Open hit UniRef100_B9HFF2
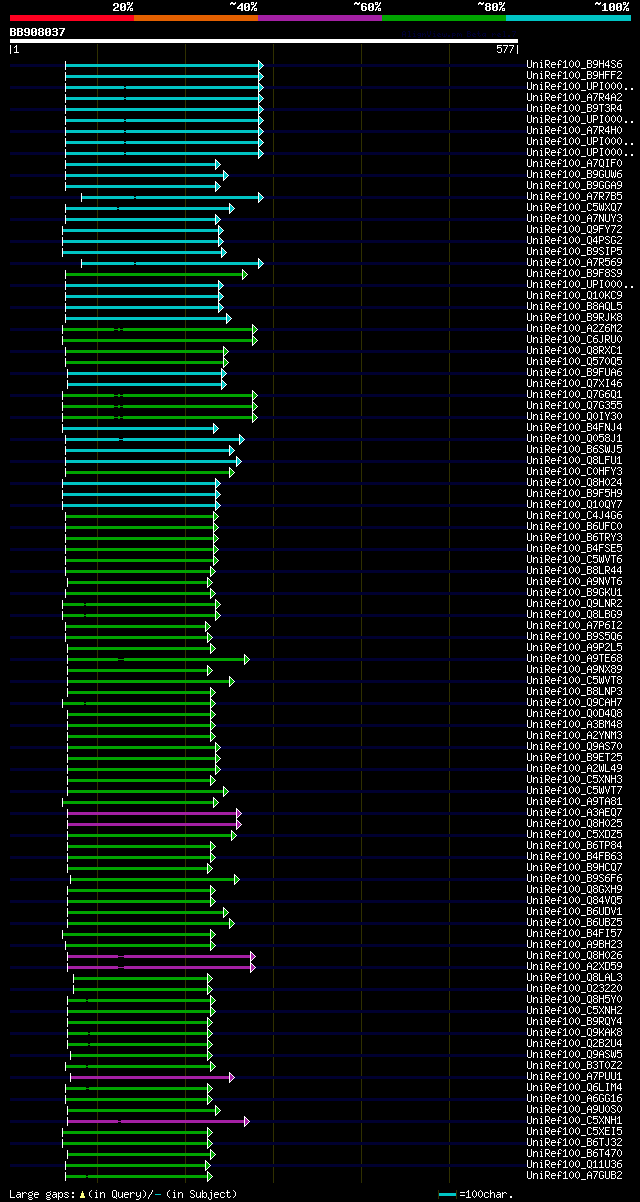640x1202 pixels. coord(574,75)
